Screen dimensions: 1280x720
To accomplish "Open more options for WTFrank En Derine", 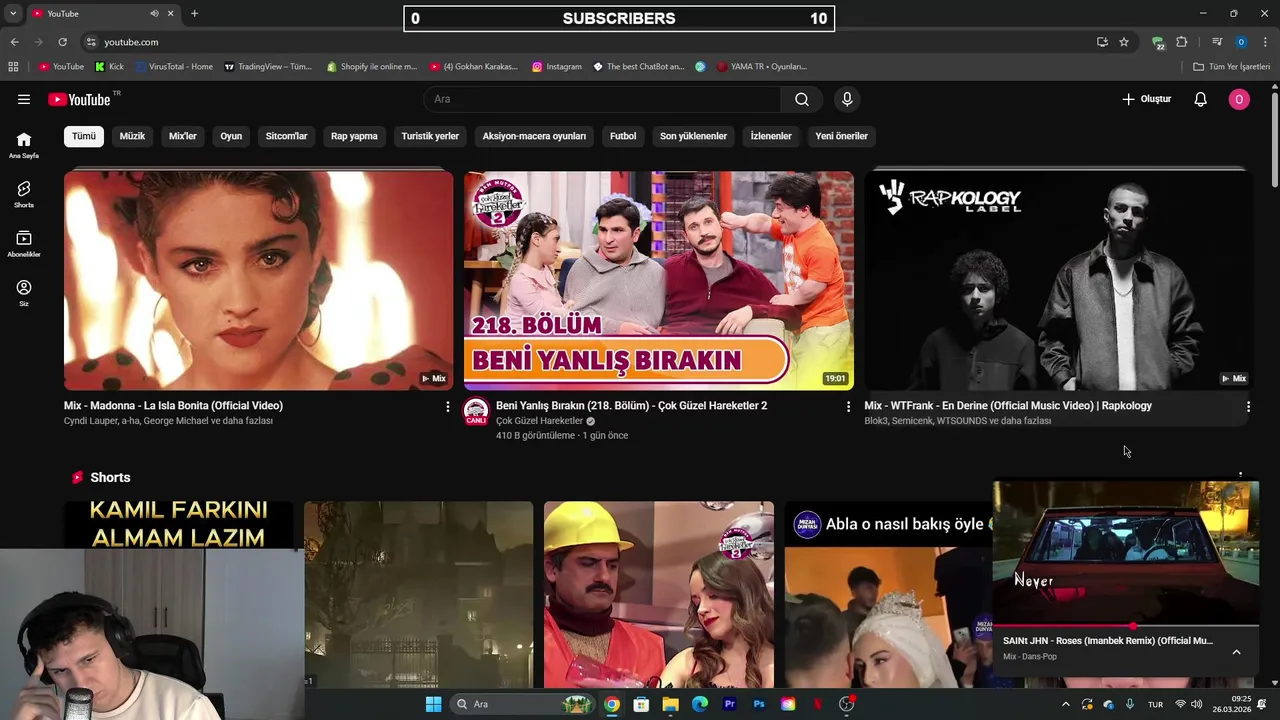I will pyautogui.click(x=1248, y=407).
